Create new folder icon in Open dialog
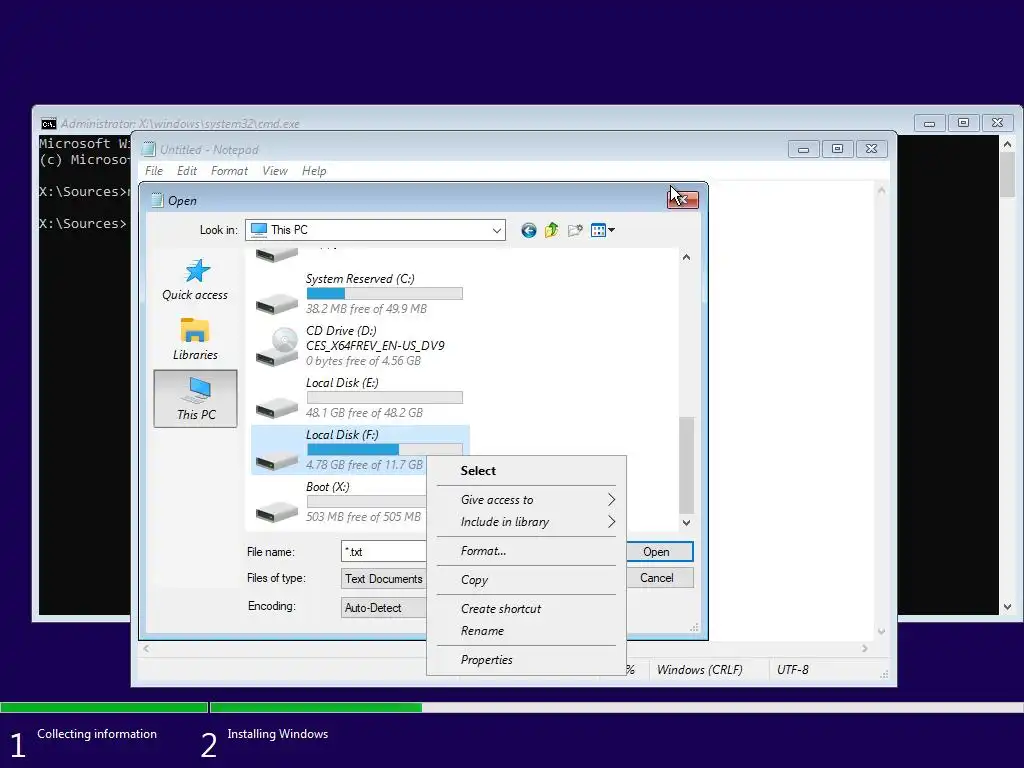This screenshot has width=1024, height=768. [x=575, y=230]
